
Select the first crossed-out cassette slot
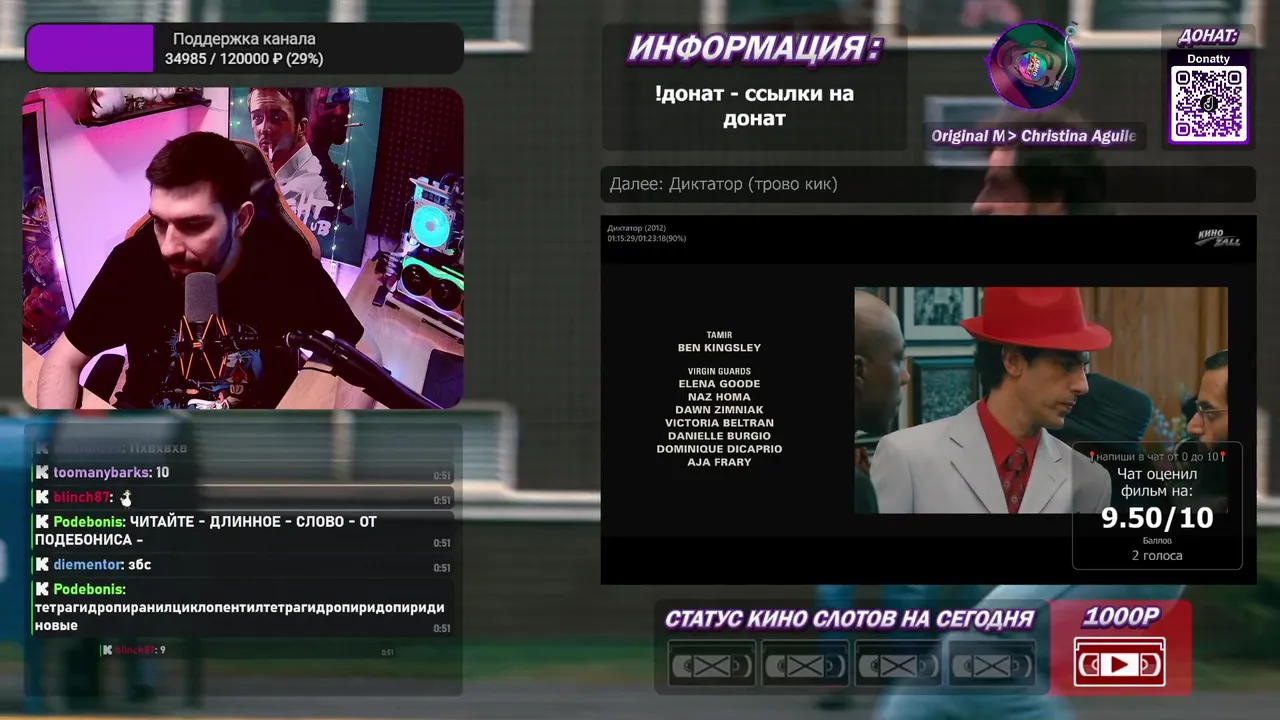tap(711, 666)
